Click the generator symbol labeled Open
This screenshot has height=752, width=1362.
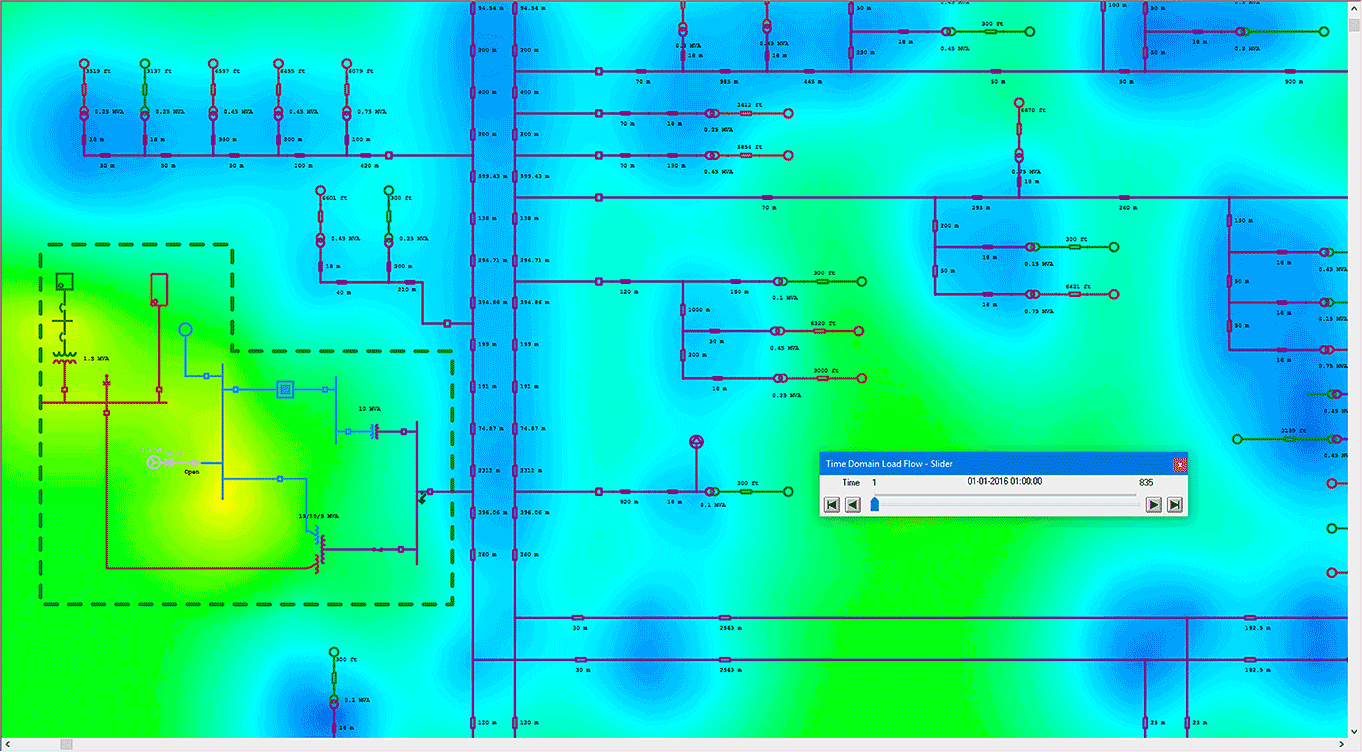(x=154, y=461)
